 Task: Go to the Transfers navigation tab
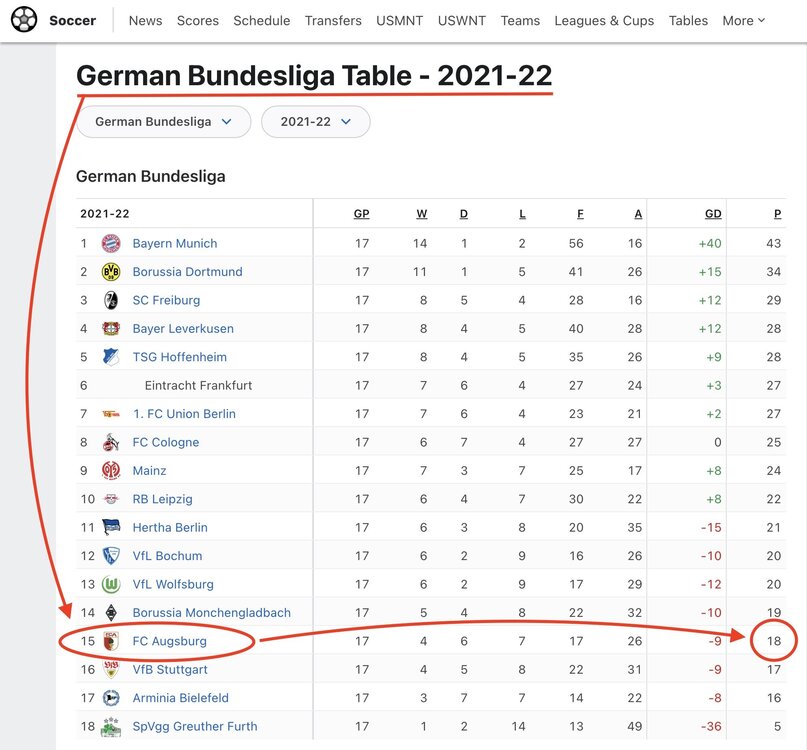[333, 20]
